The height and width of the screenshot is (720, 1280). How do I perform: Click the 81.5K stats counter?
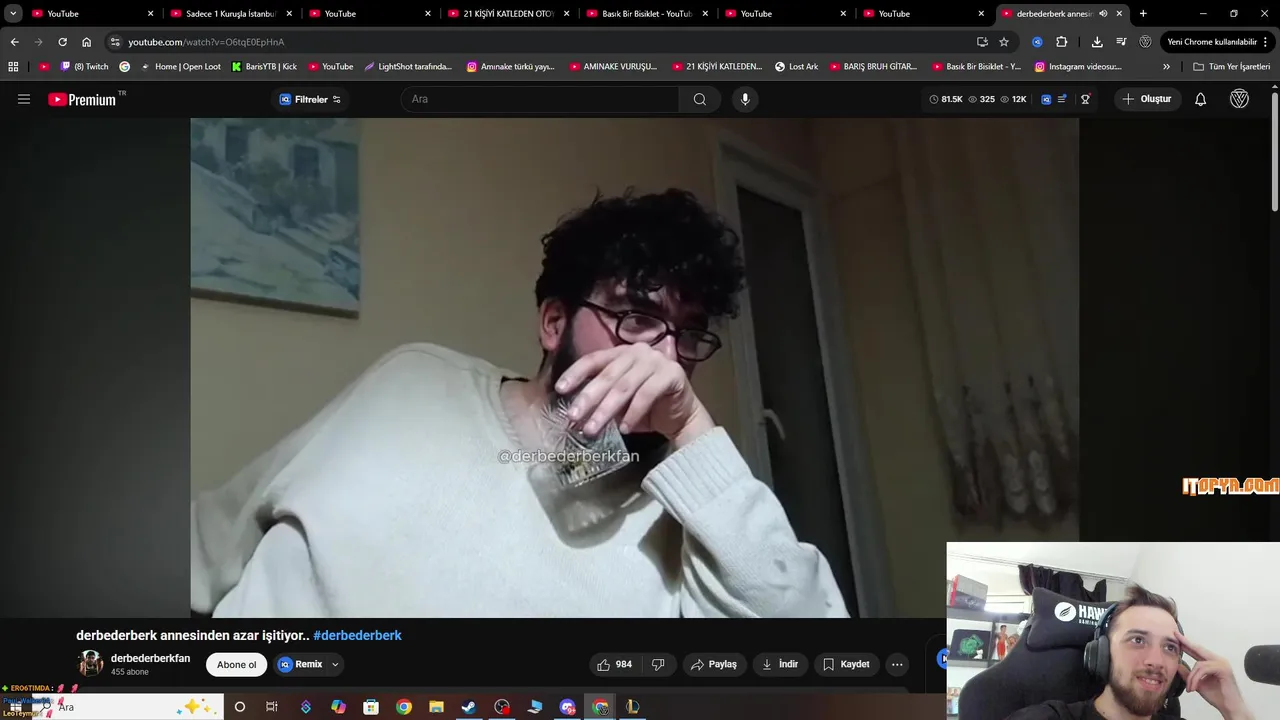pyautogui.click(x=946, y=99)
